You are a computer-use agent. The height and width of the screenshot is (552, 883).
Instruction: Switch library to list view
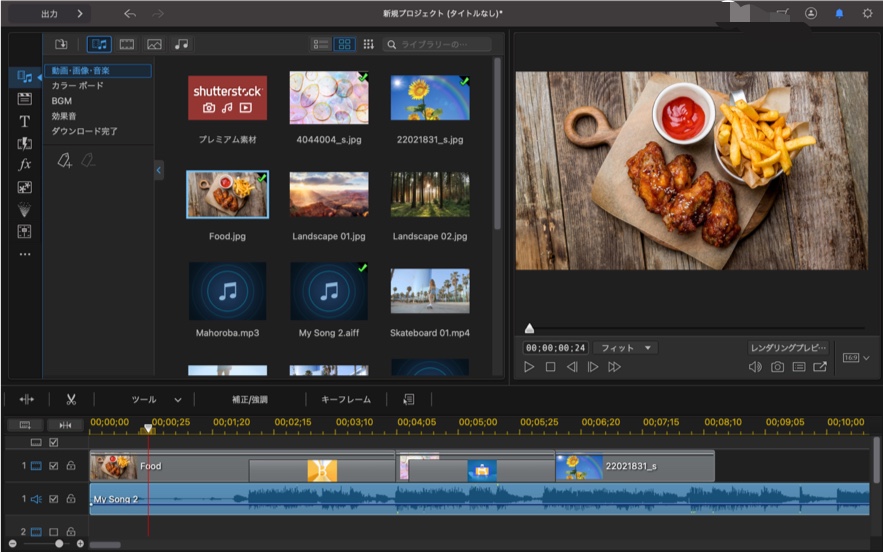pos(321,44)
